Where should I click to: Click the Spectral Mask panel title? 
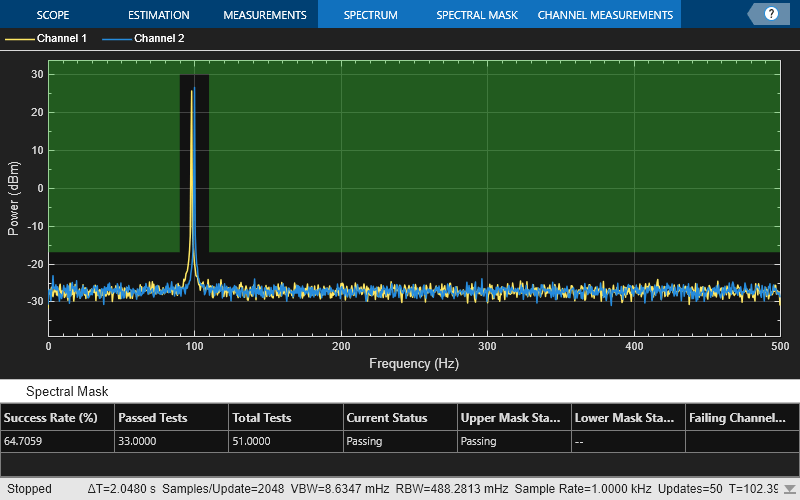click(67, 391)
